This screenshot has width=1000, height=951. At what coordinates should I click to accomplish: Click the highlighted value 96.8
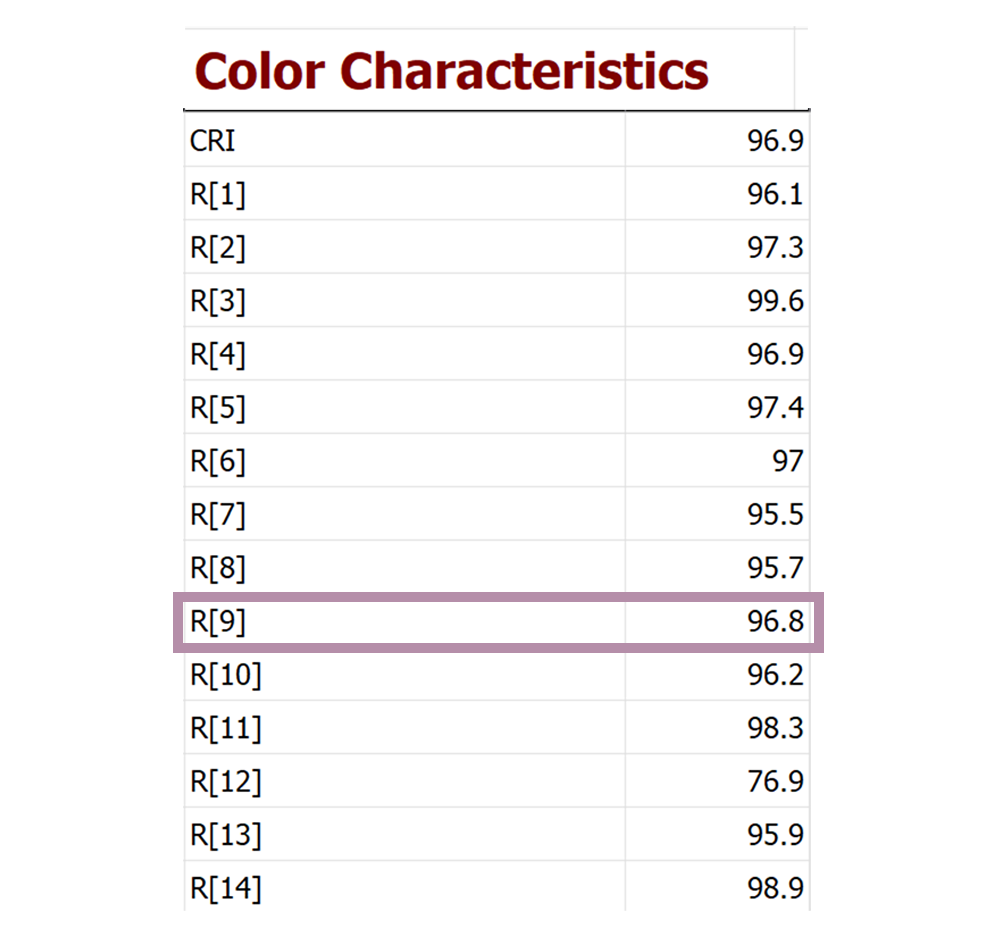tap(775, 622)
